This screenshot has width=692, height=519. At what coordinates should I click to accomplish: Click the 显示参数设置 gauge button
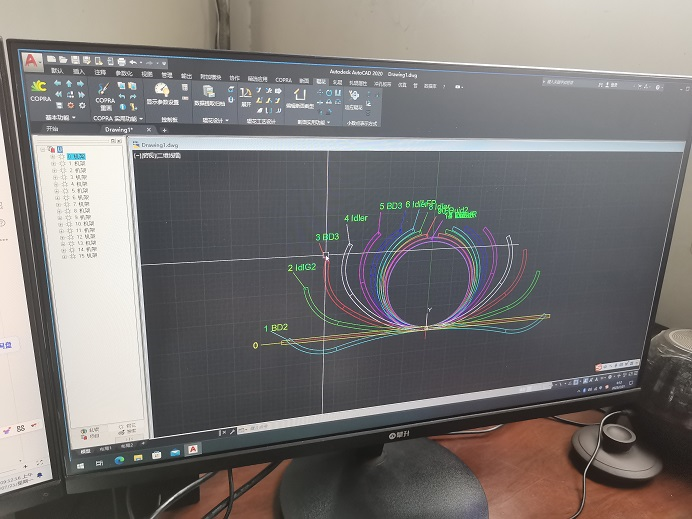163,95
